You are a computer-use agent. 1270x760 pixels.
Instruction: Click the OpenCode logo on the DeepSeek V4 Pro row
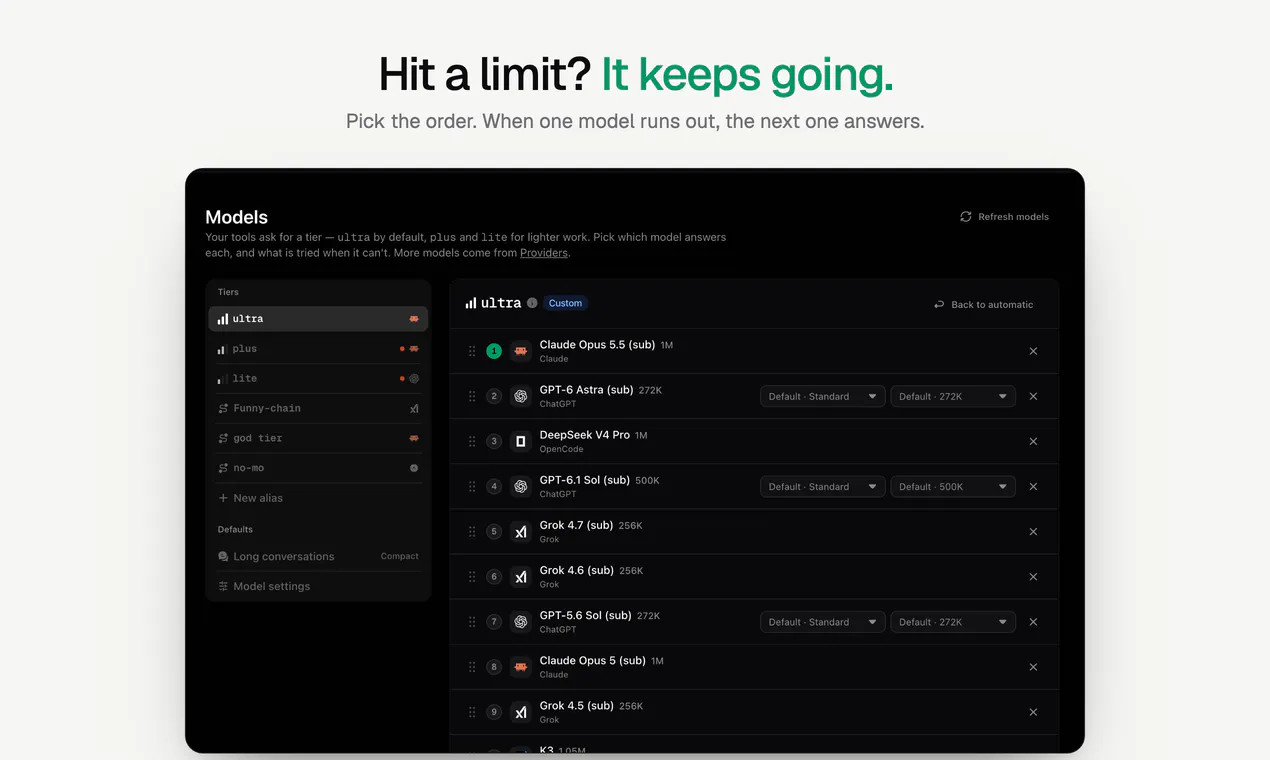pyautogui.click(x=520, y=441)
